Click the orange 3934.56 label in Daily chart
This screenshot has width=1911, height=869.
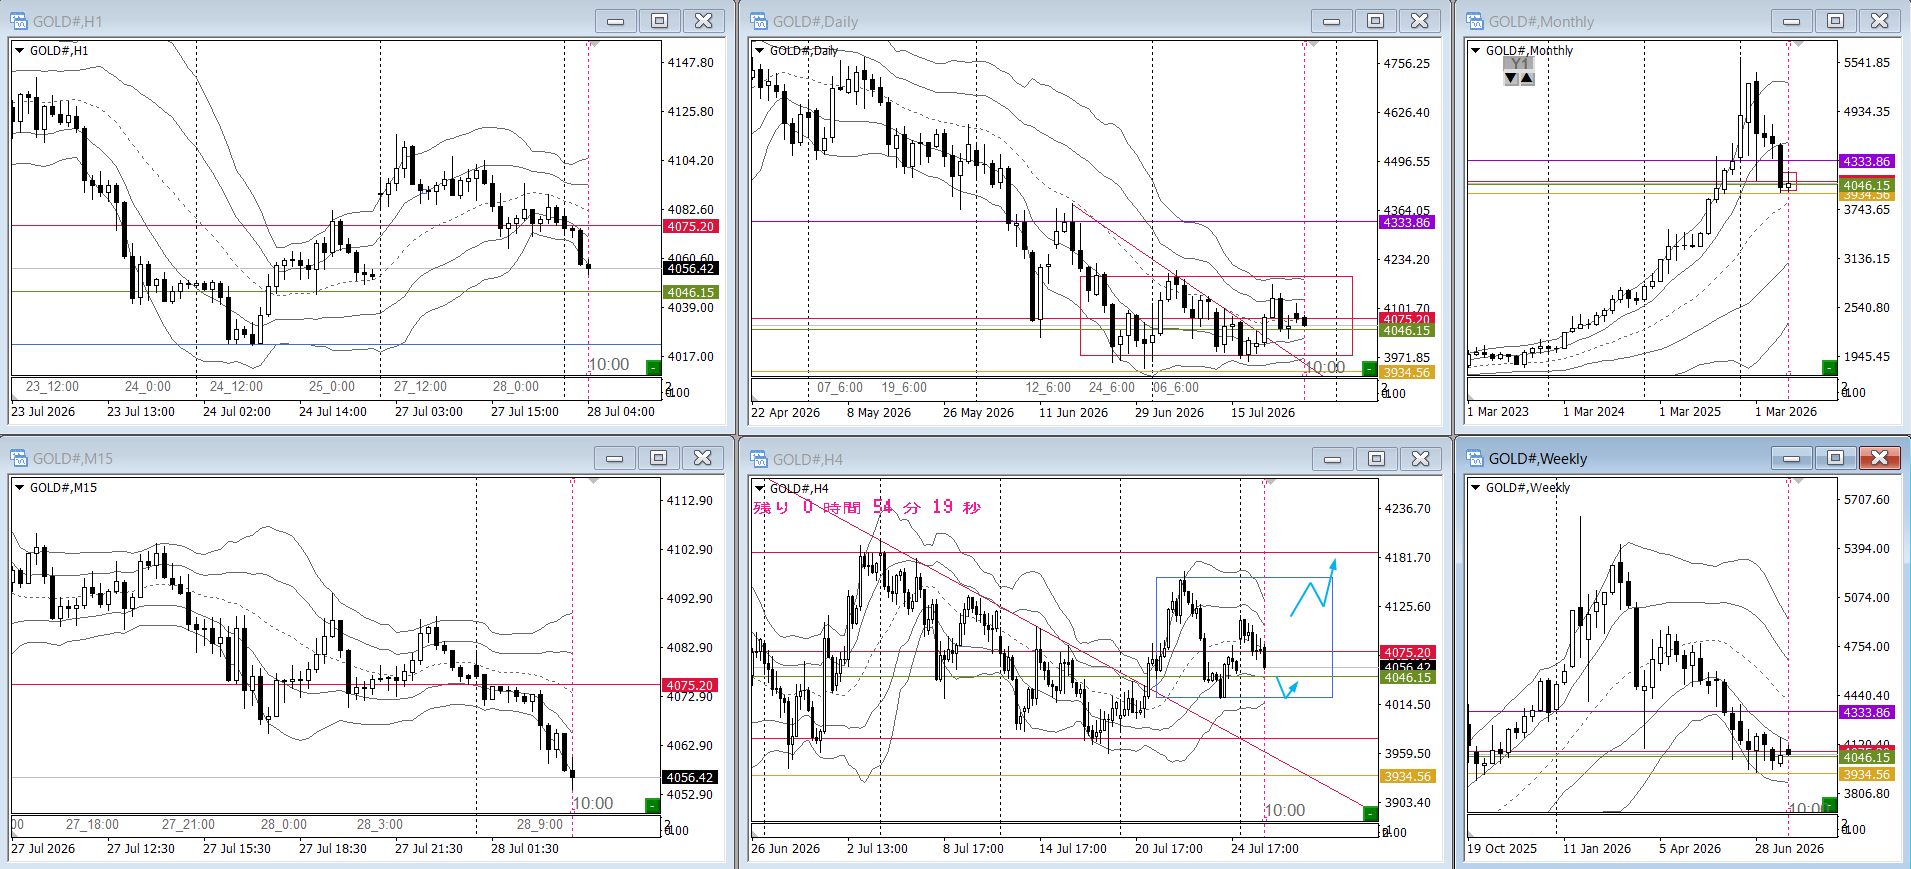point(1407,373)
